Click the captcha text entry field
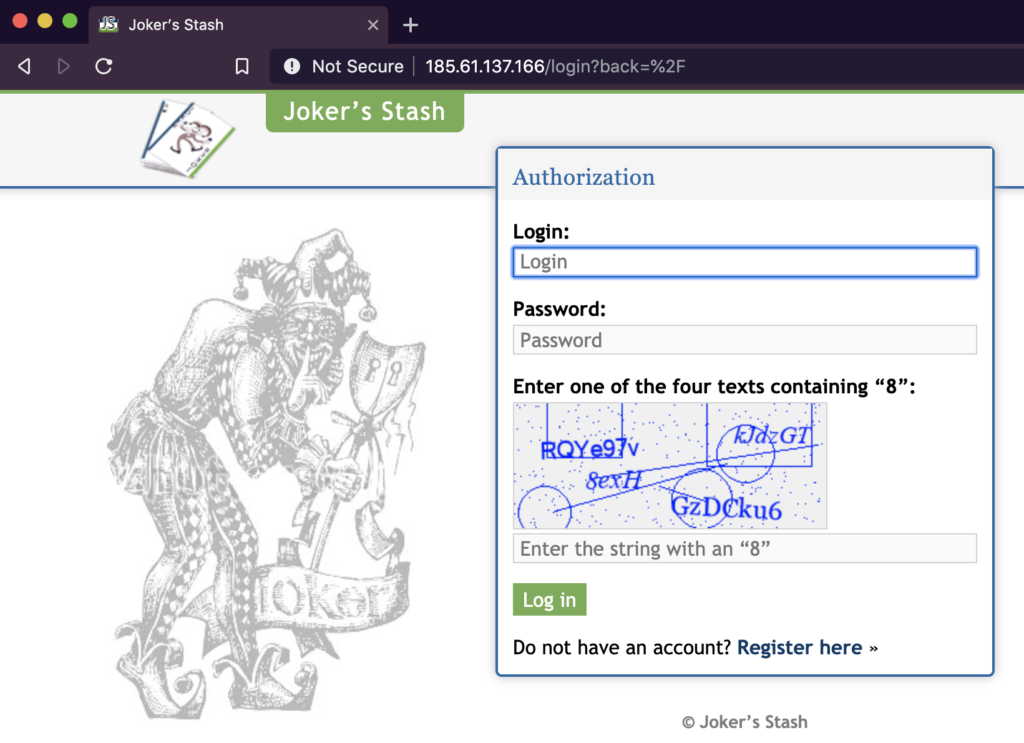The image size is (1024, 743). pyautogui.click(x=744, y=549)
